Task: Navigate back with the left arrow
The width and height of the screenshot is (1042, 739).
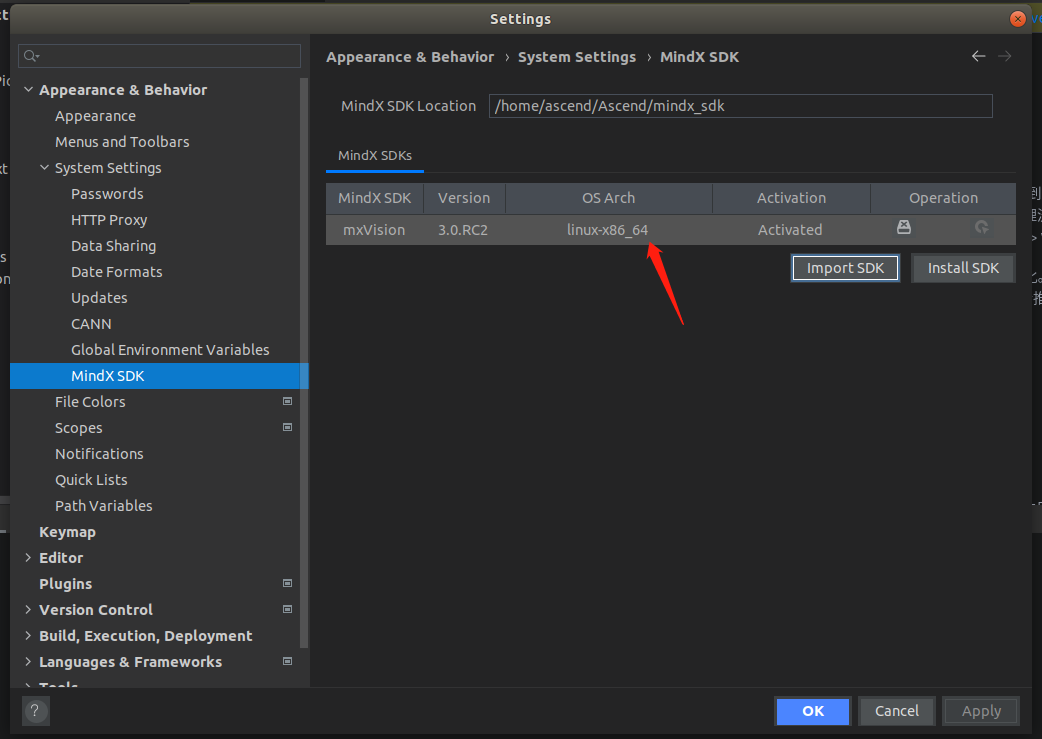Action: point(978,57)
